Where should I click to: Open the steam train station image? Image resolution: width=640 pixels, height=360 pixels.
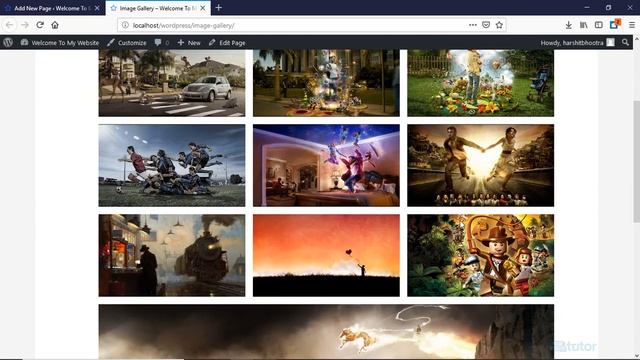pos(172,256)
